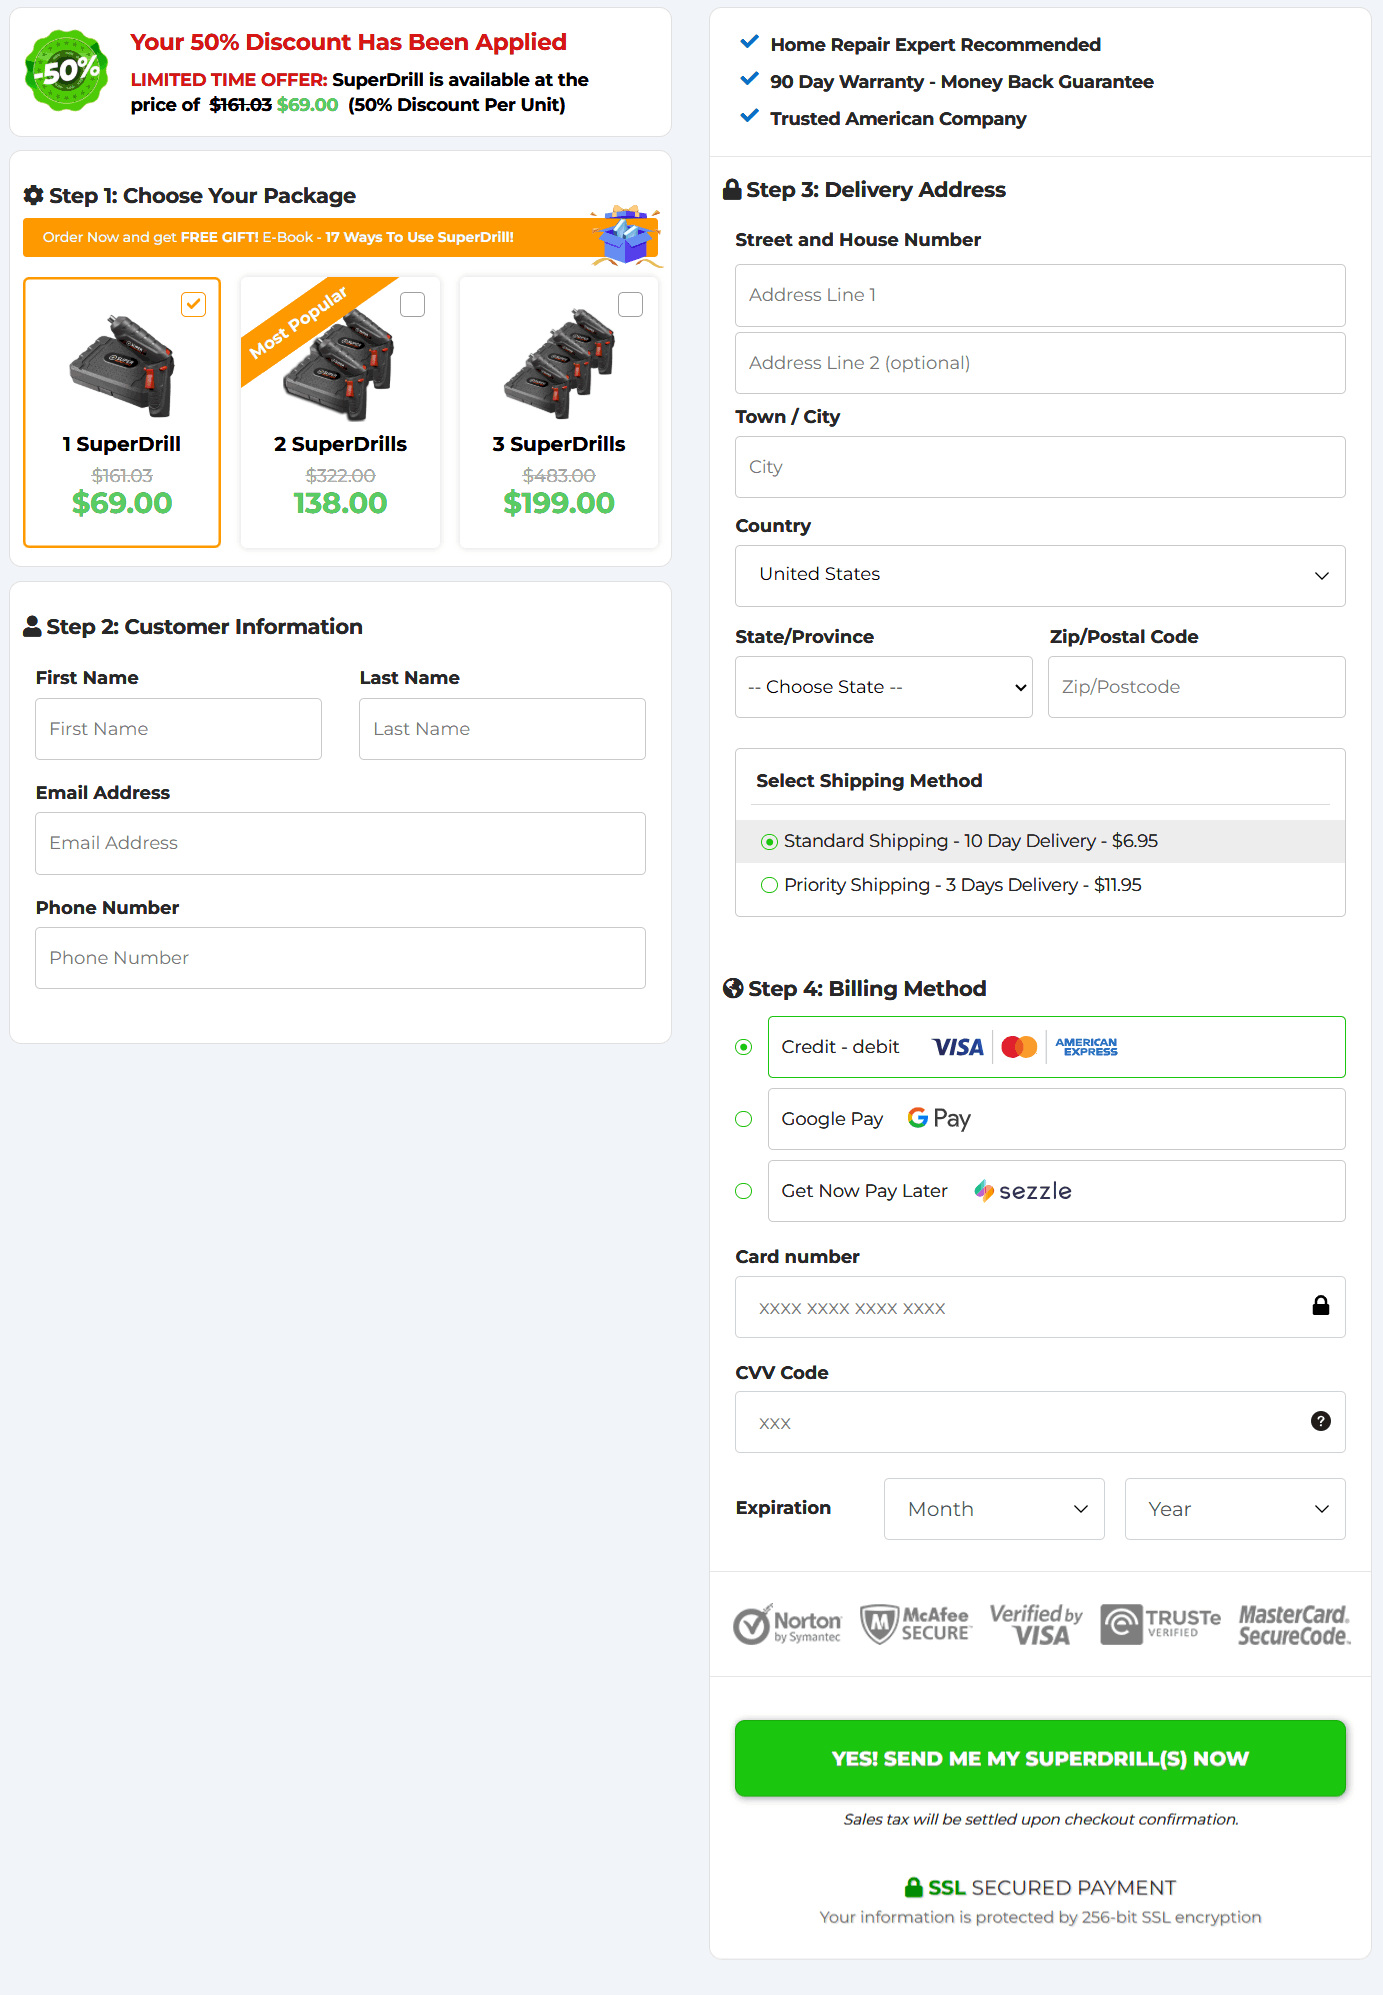Uncheck the 1 SuperDrill package checkbox
This screenshot has width=1383, height=1995.
click(194, 304)
